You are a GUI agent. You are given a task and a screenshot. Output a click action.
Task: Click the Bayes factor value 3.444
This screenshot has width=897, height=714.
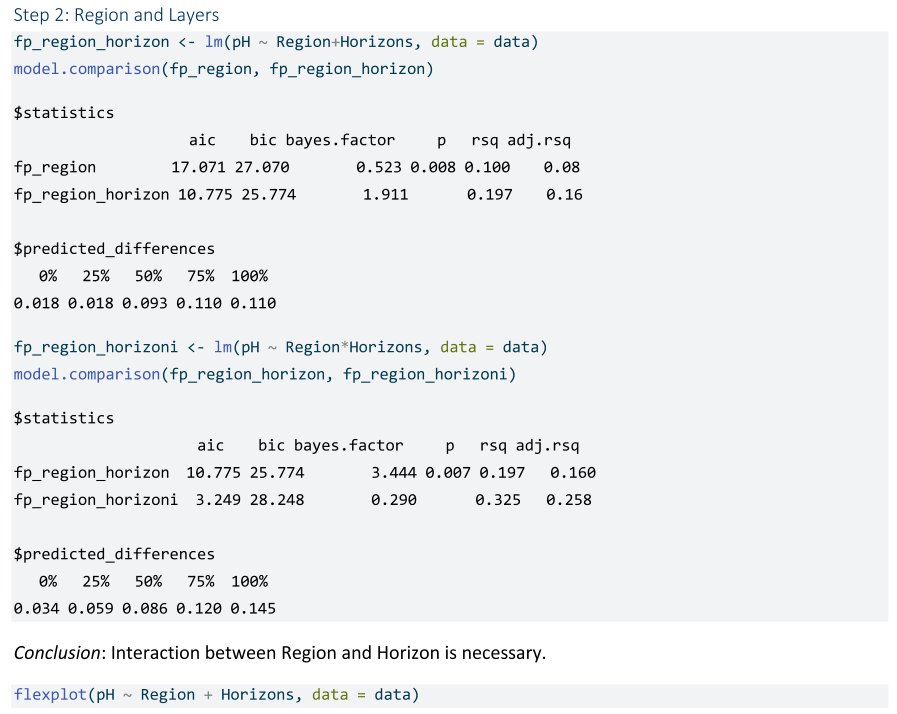[393, 472]
